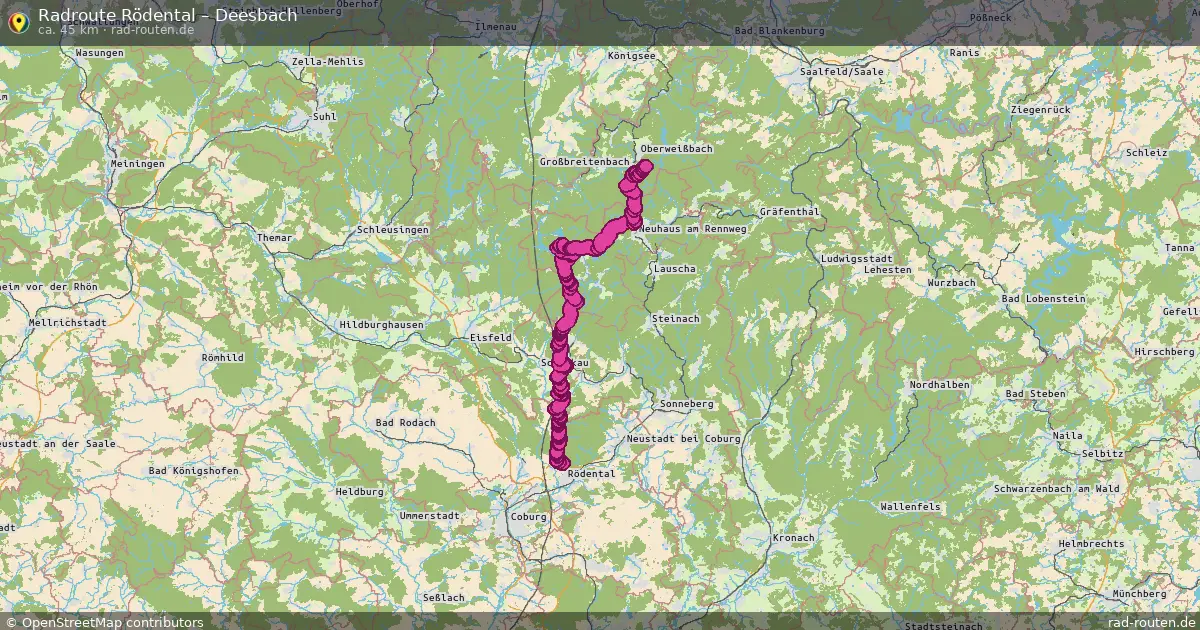Click the Ziegenrück label
The image size is (1200, 630).
pos(1040,109)
